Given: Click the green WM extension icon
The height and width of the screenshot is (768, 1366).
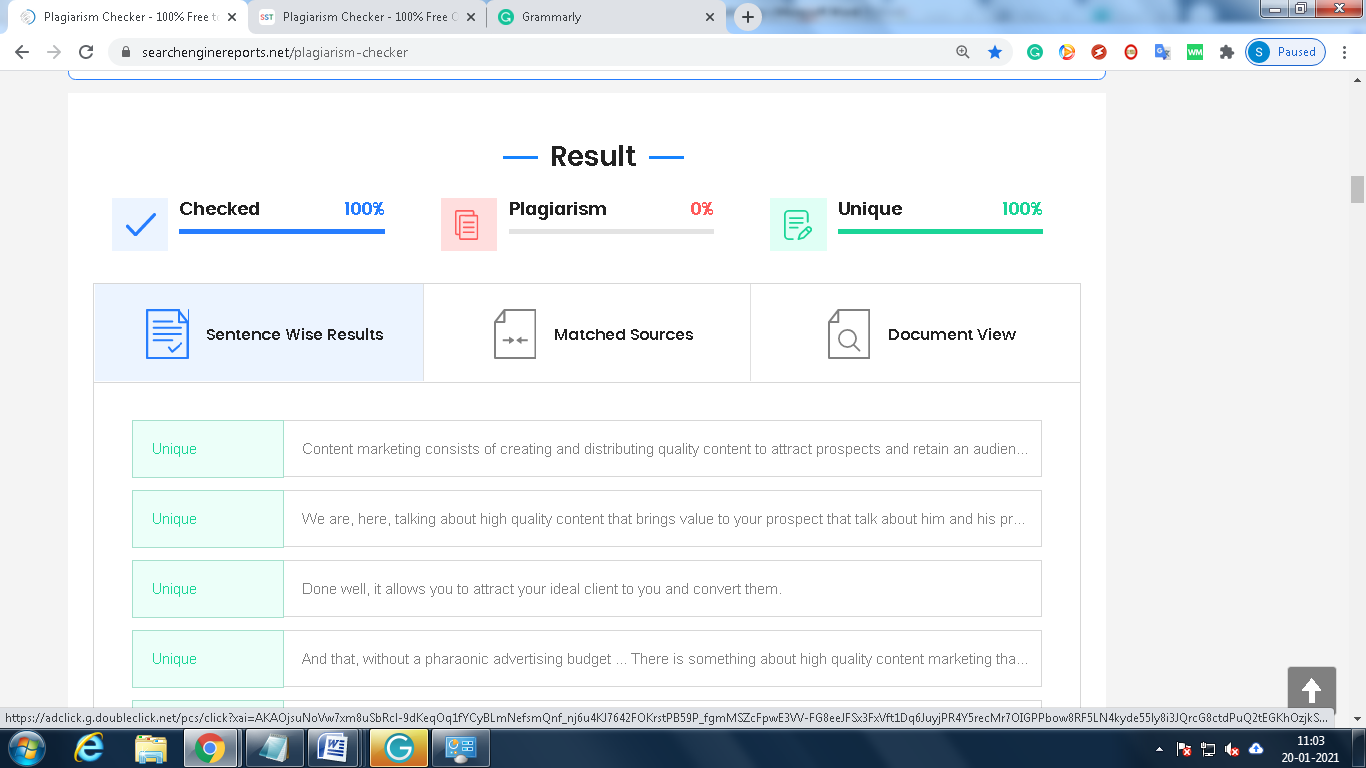Looking at the screenshot, I should tap(1194, 52).
